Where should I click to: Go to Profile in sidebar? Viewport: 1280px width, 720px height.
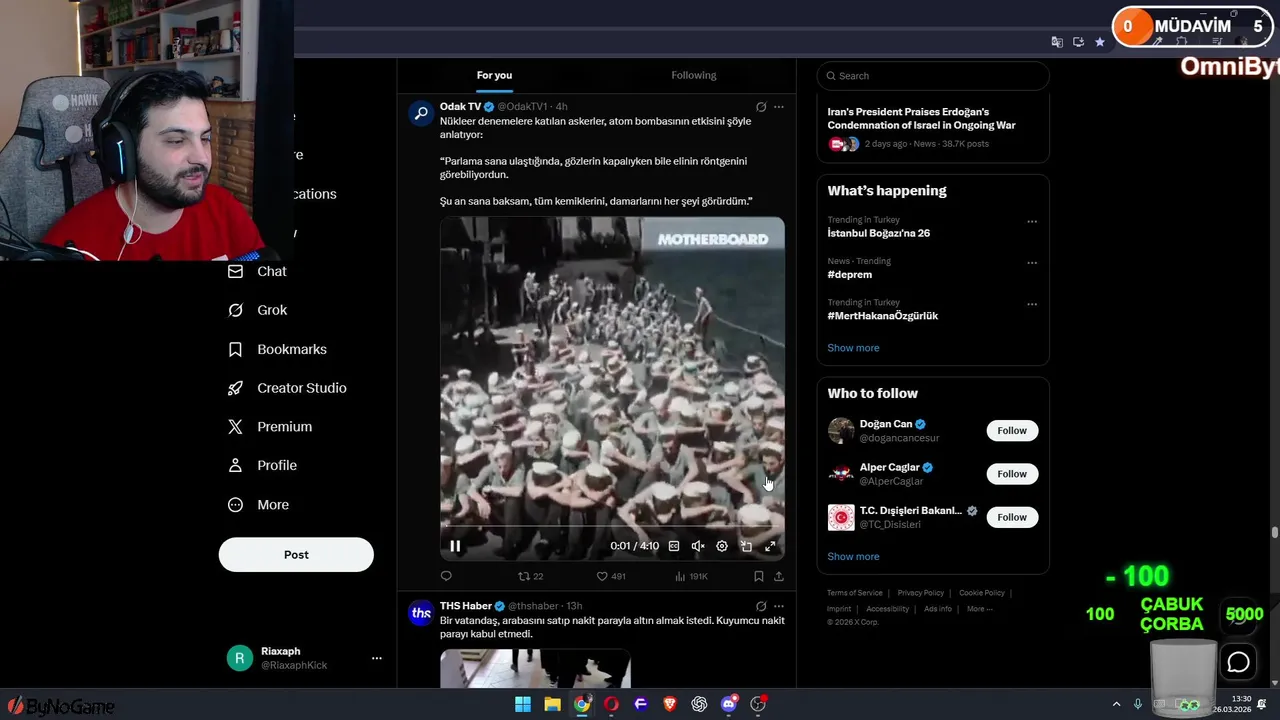click(262, 465)
